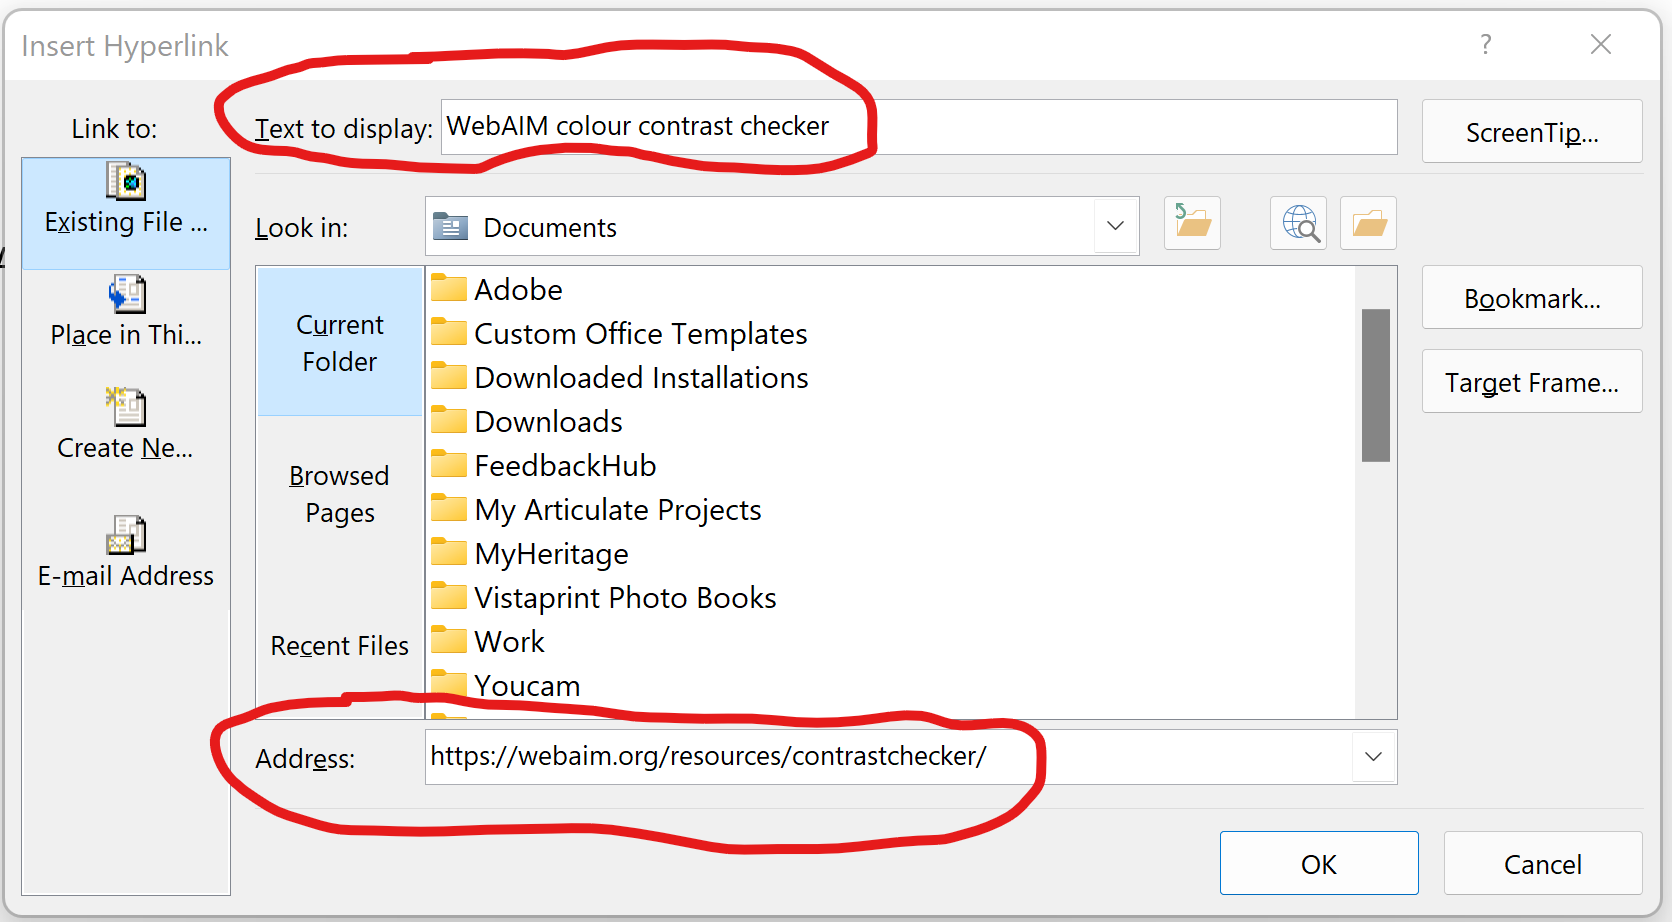Image resolution: width=1672 pixels, height=922 pixels.
Task: Choose Place in This Document icon
Action: coord(127,294)
